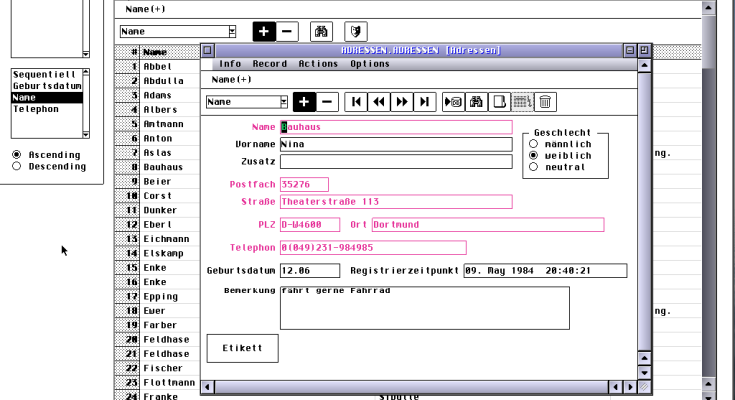Open the Name dropdown in the form toolbar
This screenshot has height=400, width=735.
point(284,101)
